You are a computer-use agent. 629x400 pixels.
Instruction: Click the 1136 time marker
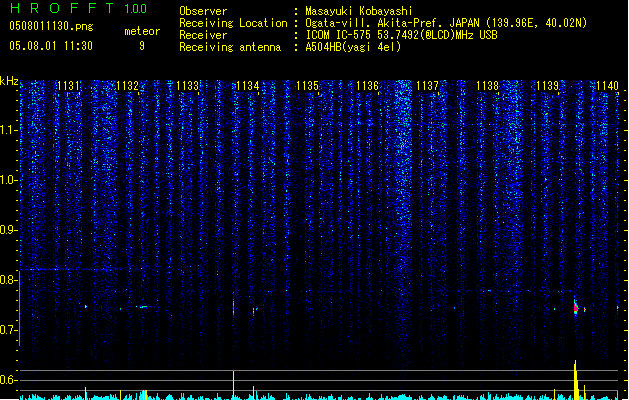coord(367,86)
